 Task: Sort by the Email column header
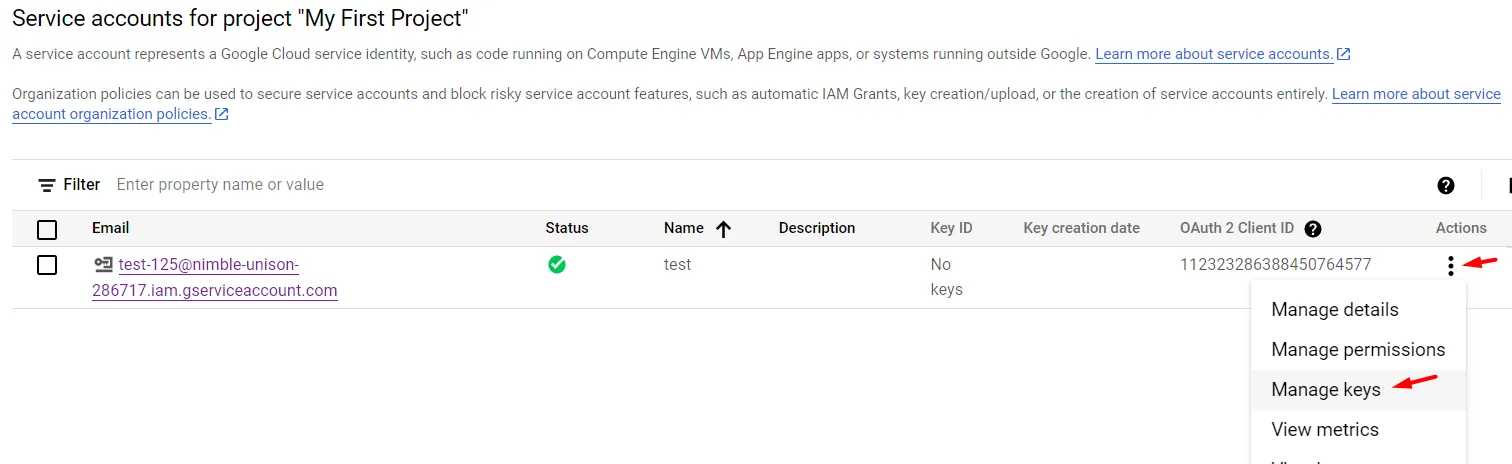coord(110,228)
